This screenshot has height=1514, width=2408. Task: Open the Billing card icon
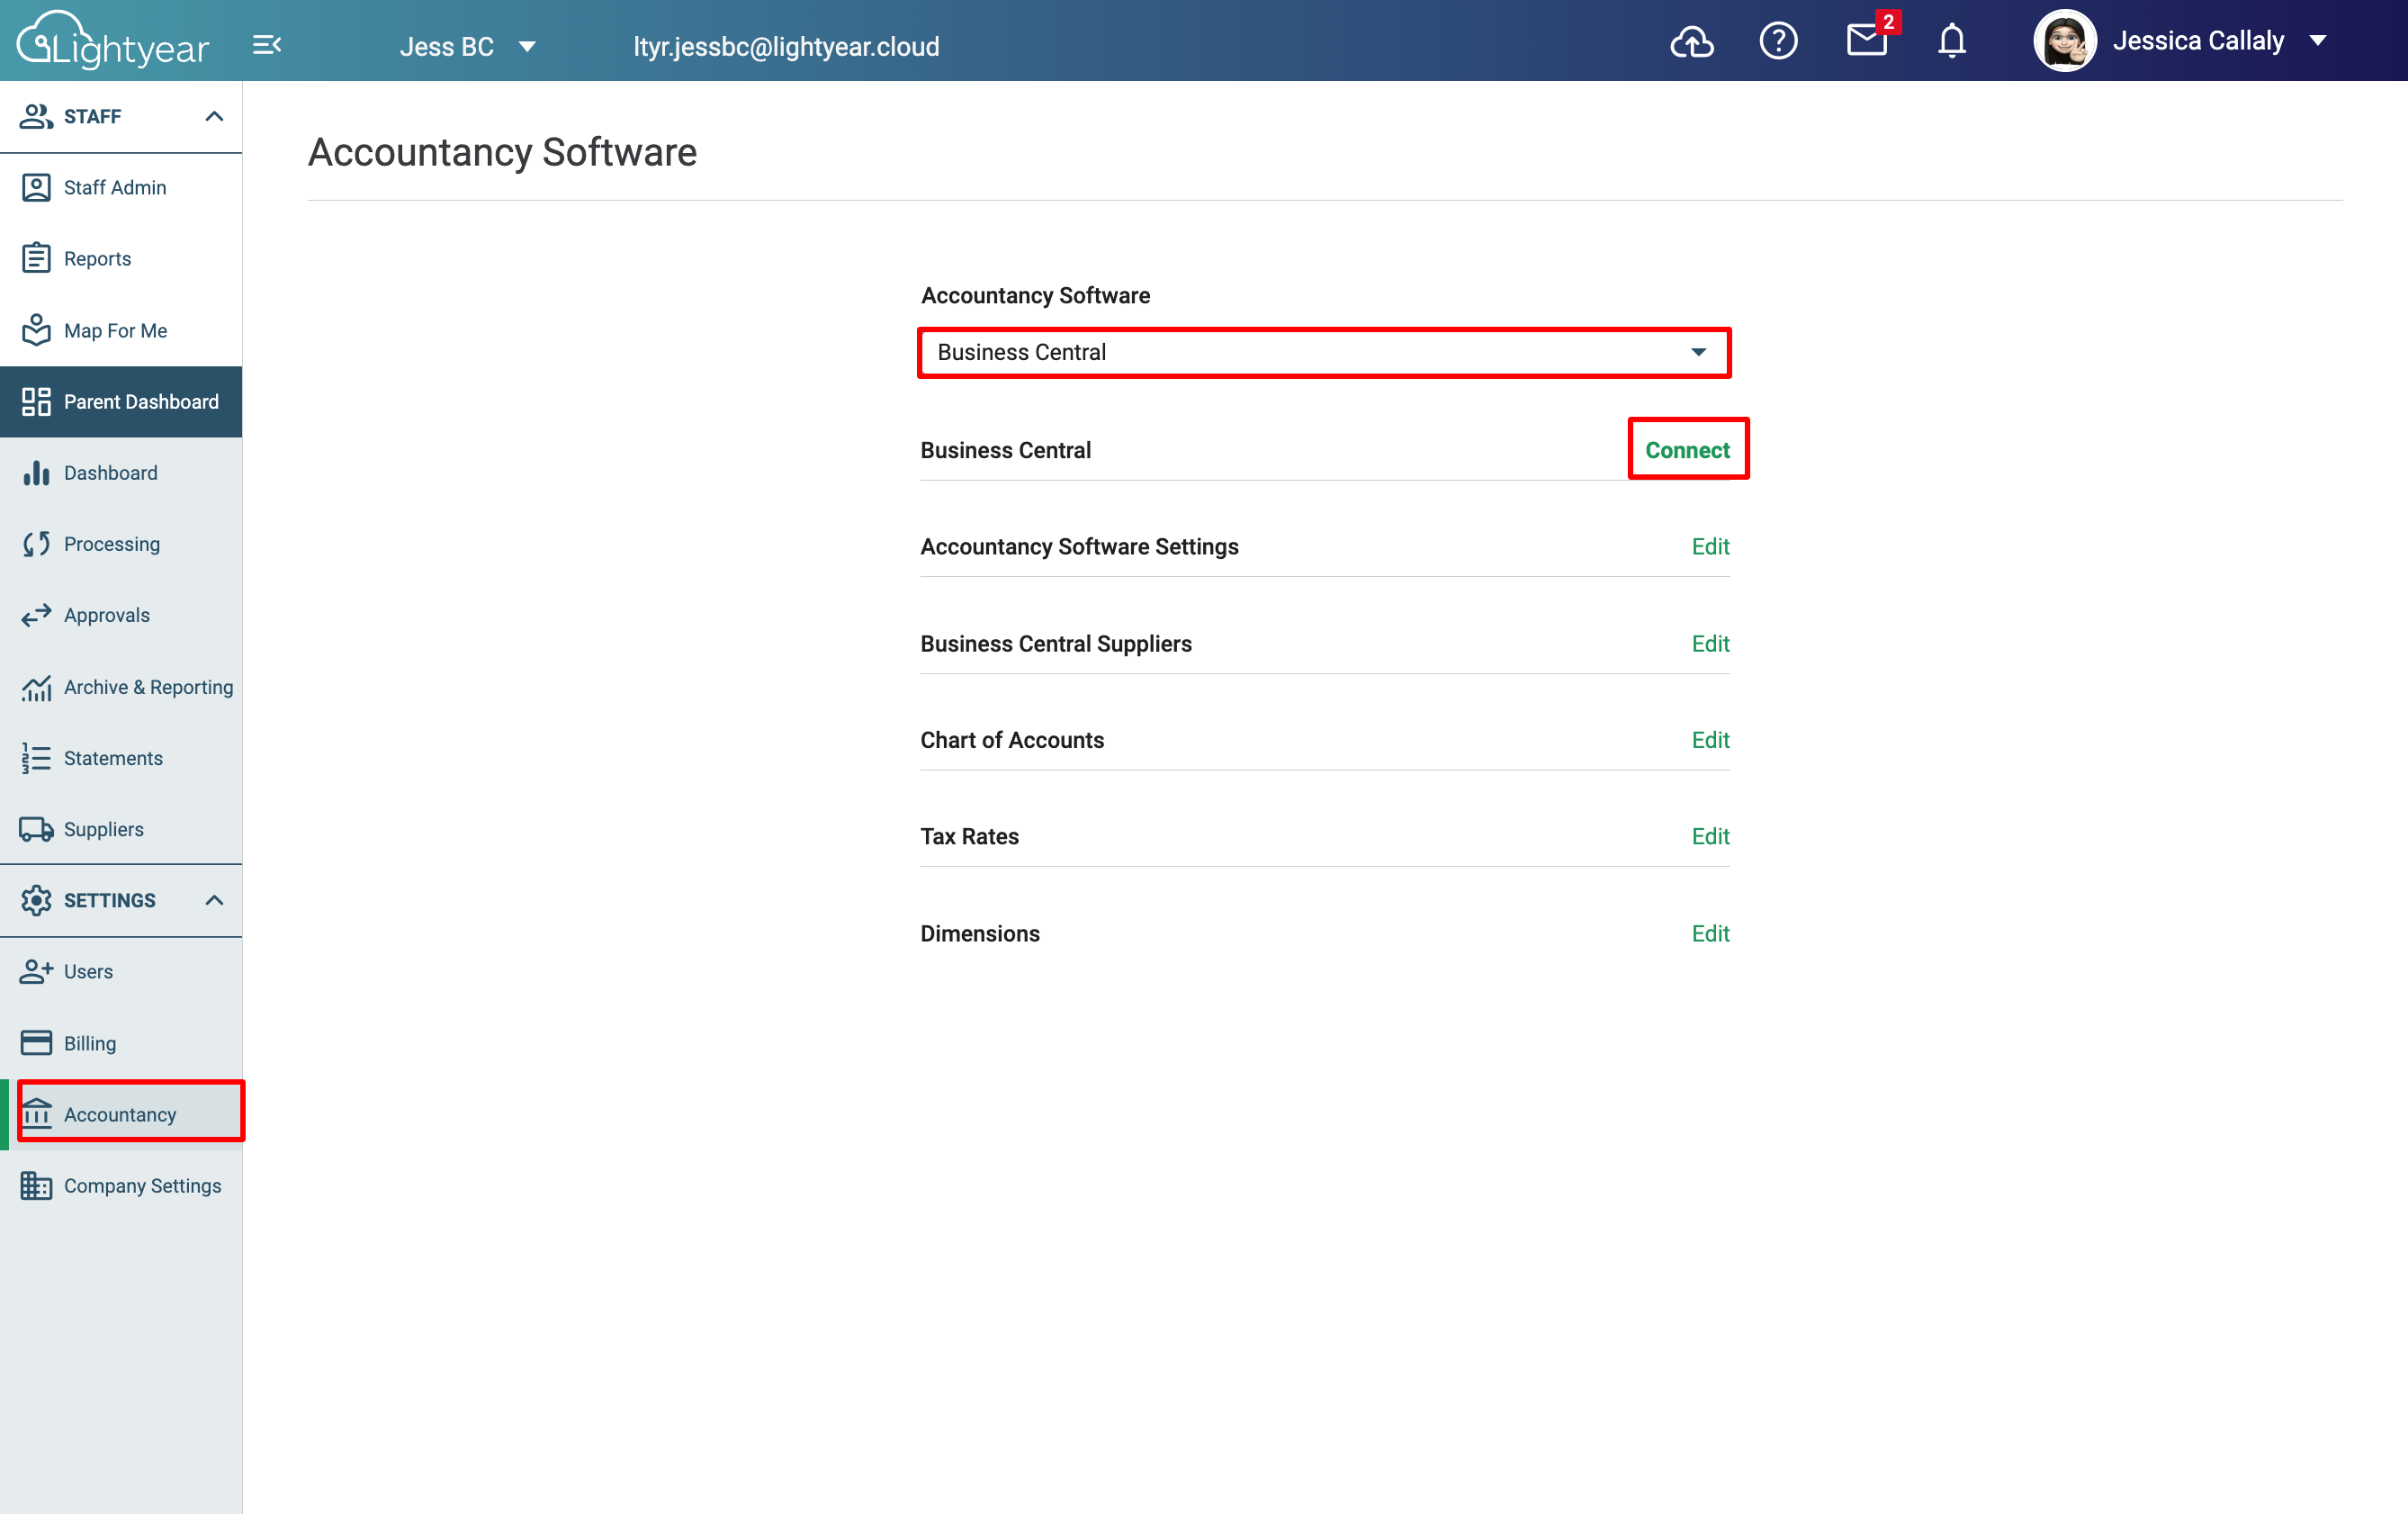36,1043
